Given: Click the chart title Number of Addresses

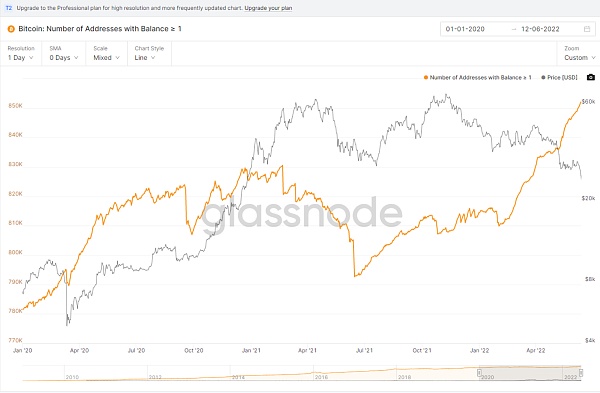Looking at the screenshot, I should click(x=99, y=29).
